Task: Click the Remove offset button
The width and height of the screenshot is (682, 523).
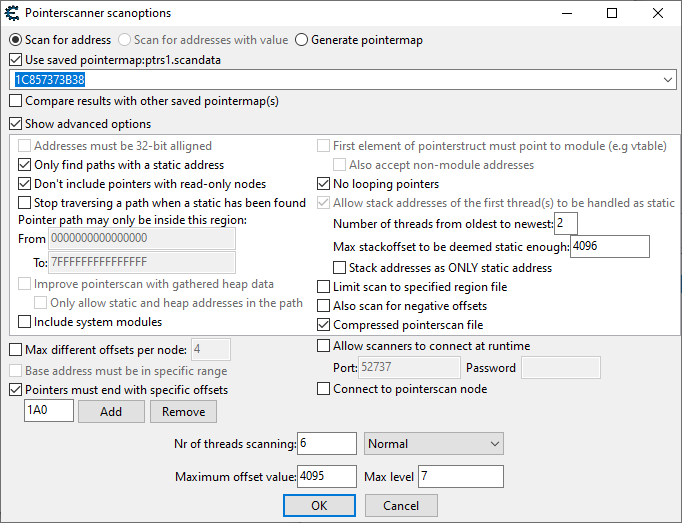Action: 183,411
